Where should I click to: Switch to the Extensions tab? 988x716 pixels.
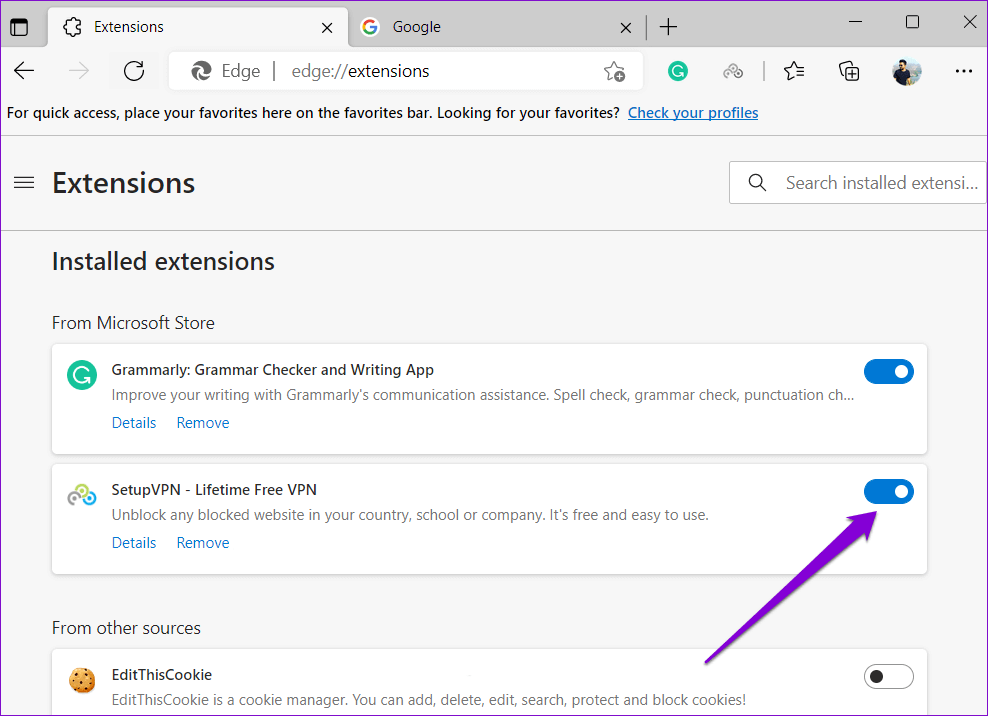198,27
